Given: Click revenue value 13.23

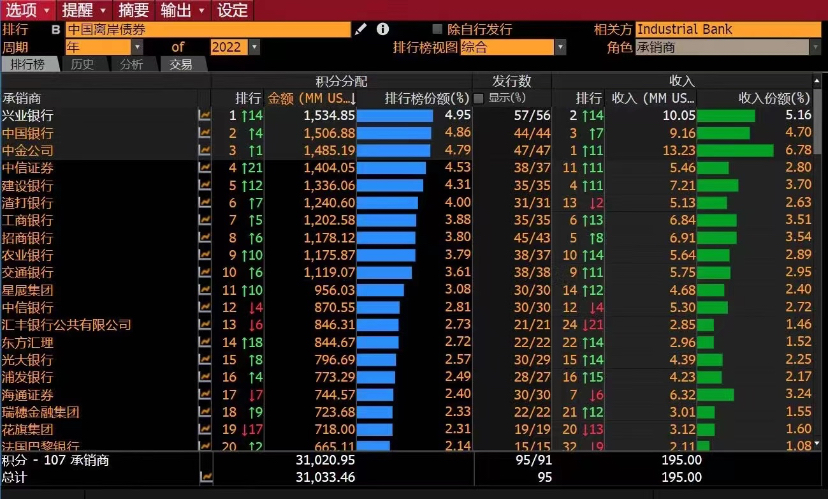Looking at the screenshot, I should click(x=679, y=150).
